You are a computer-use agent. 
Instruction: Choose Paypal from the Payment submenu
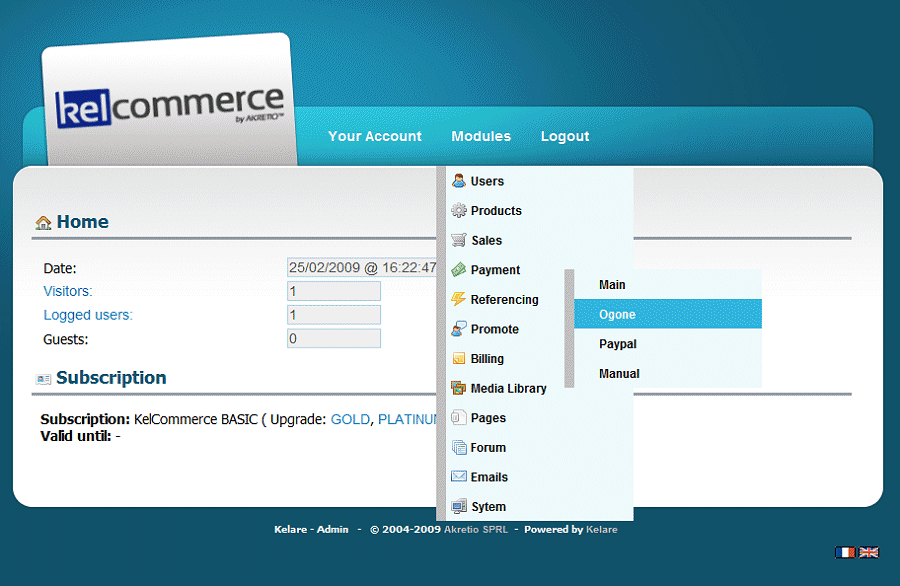point(618,344)
